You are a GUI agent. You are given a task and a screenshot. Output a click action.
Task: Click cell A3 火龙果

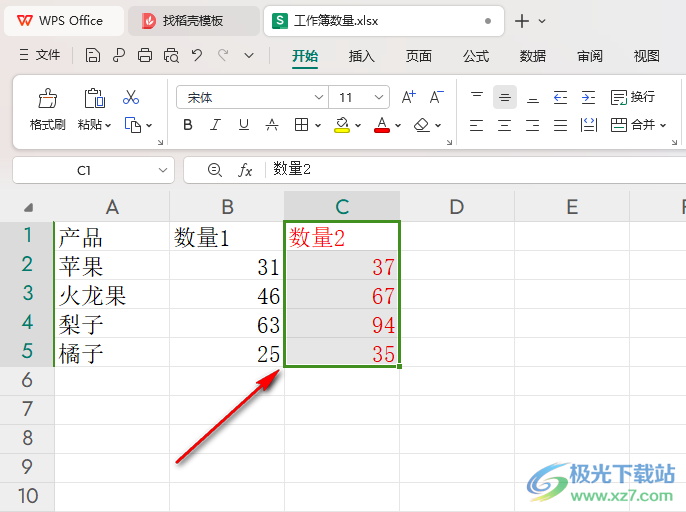click(112, 295)
